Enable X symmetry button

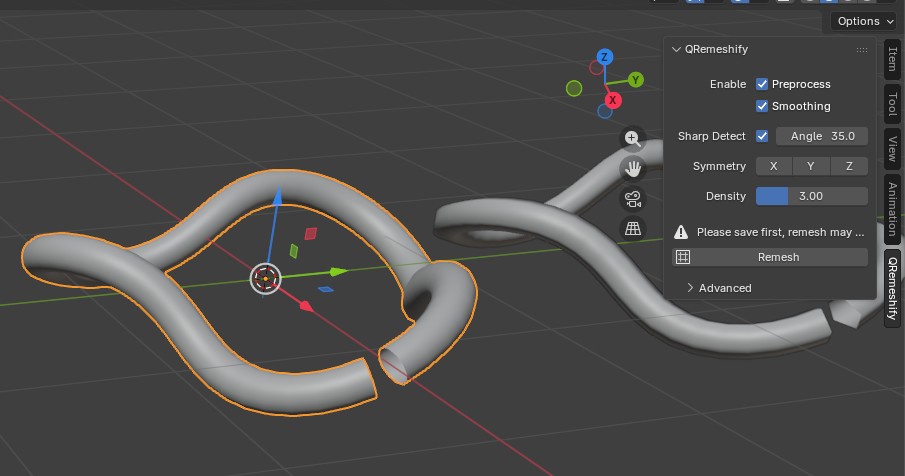click(773, 166)
